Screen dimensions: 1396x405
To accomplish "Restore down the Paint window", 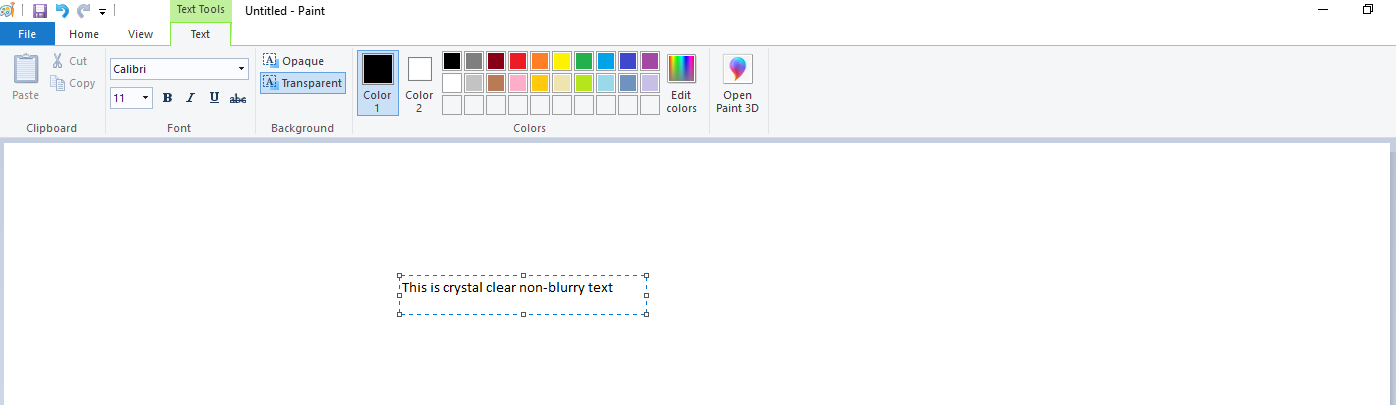I will [x=1367, y=9].
